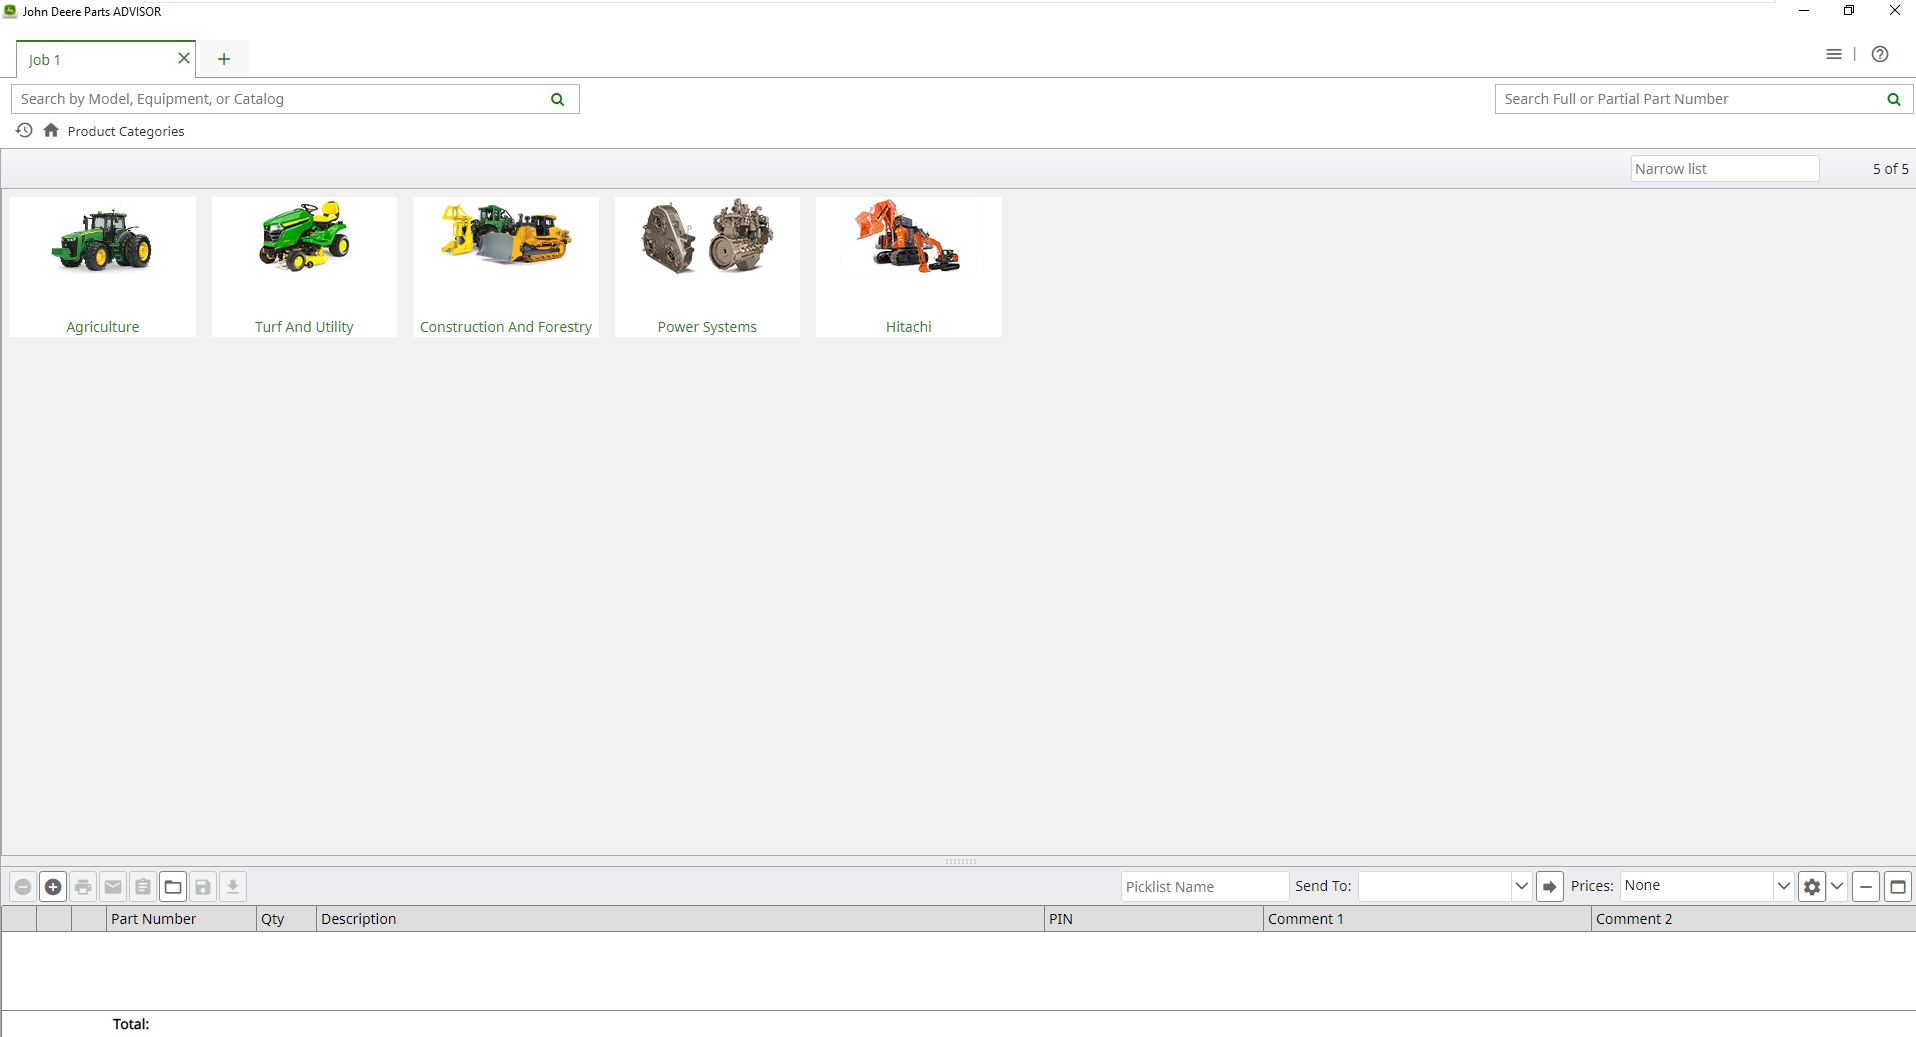The height and width of the screenshot is (1037, 1916).
Task: Click the model search magnifier icon
Action: (x=557, y=99)
